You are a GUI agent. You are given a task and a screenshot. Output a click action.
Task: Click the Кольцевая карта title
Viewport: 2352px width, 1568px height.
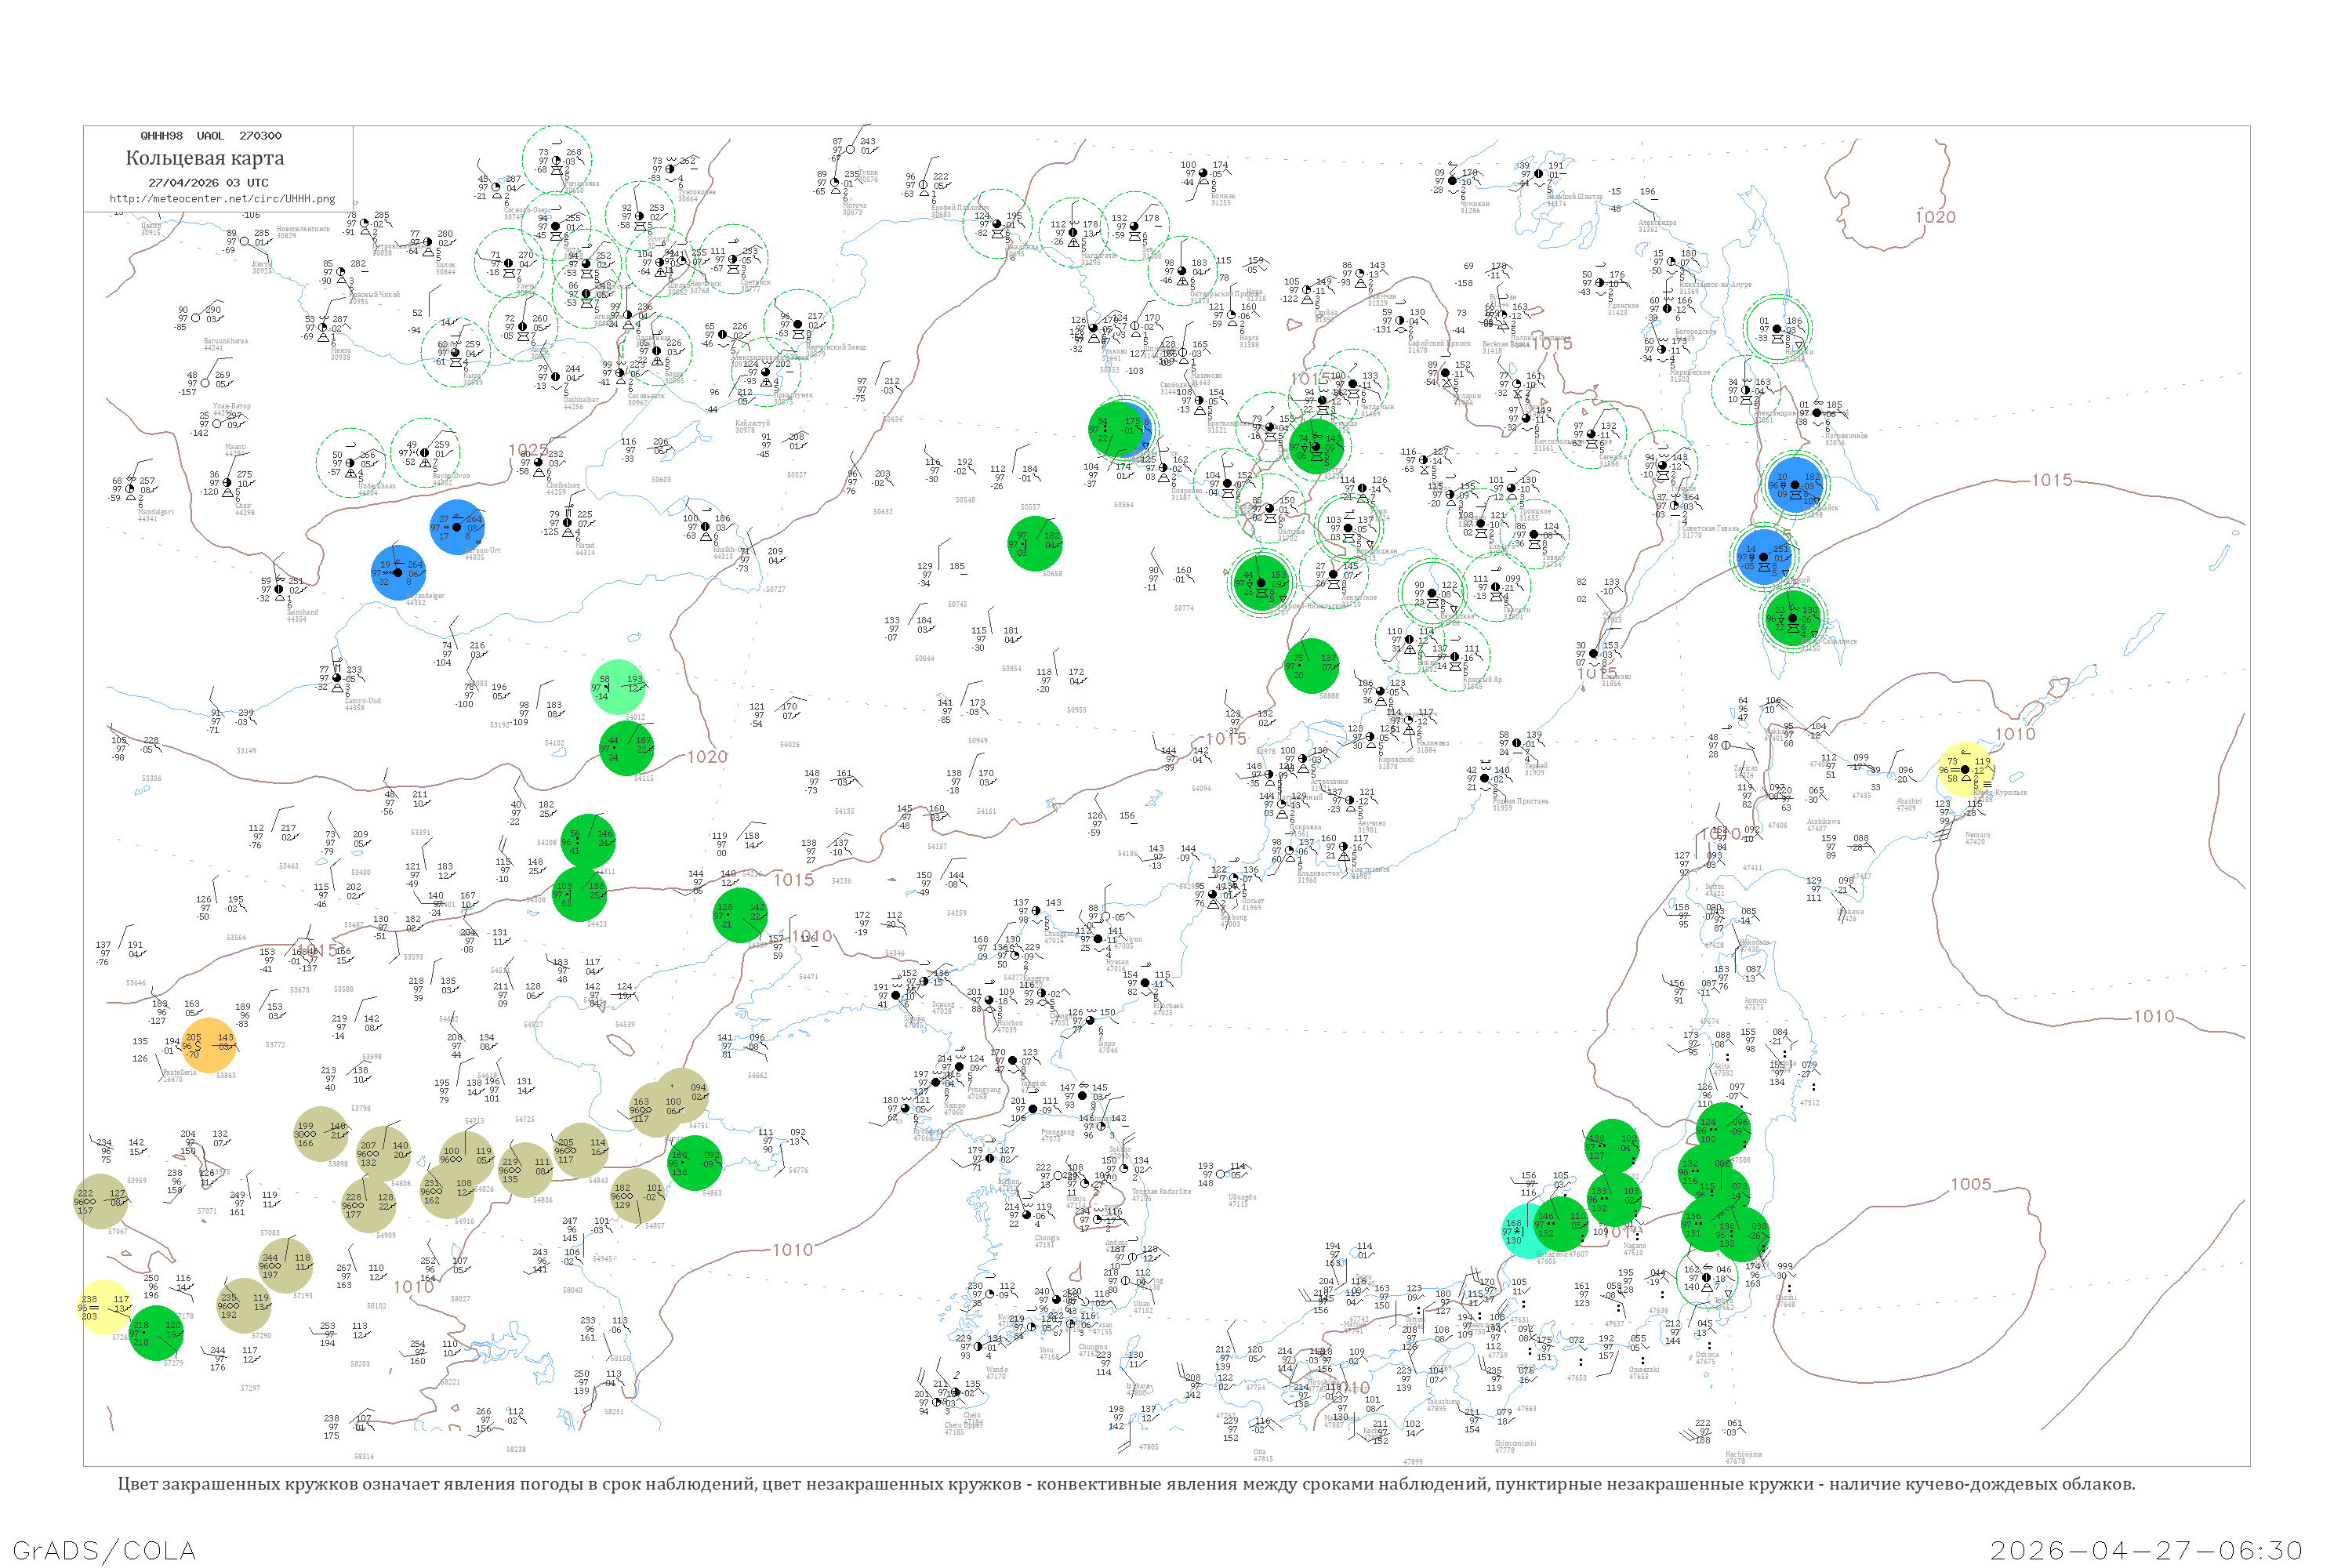[205, 158]
